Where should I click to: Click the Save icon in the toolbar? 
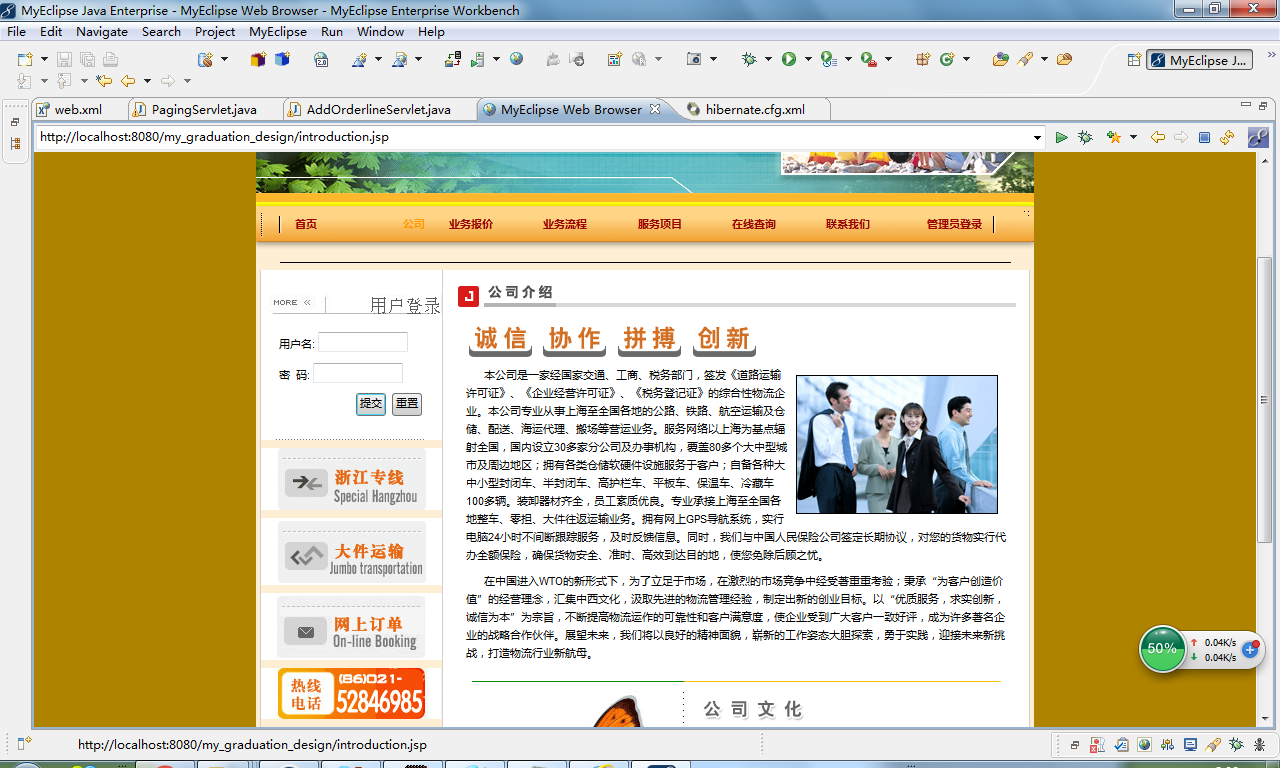64,60
